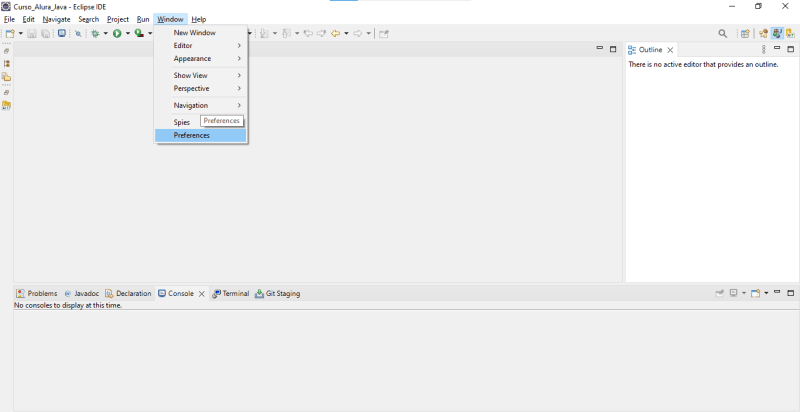
Task: Click the green Run button icon
Action: click(117, 34)
